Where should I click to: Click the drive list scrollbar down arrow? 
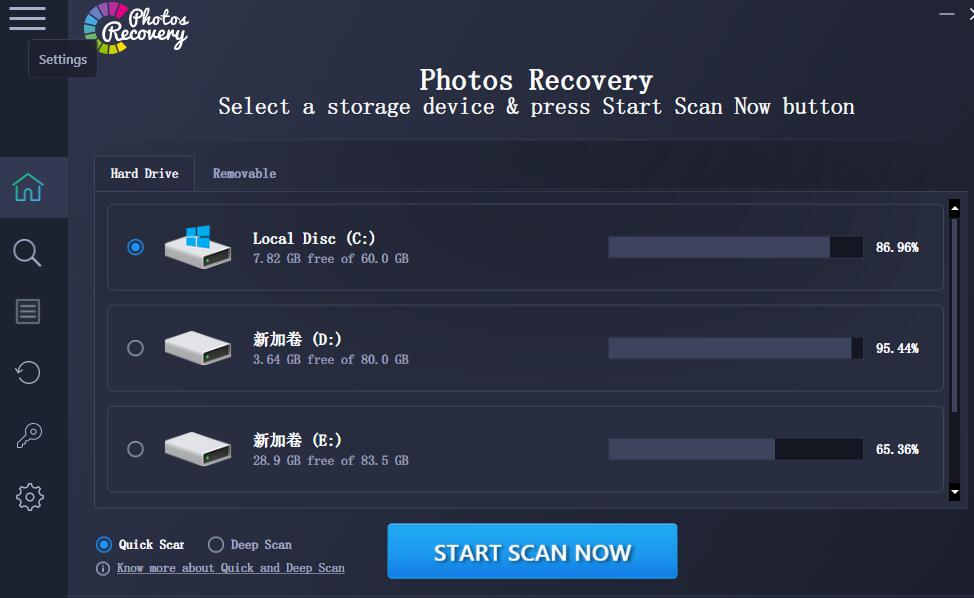pyautogui.click(x=955, y=493)
